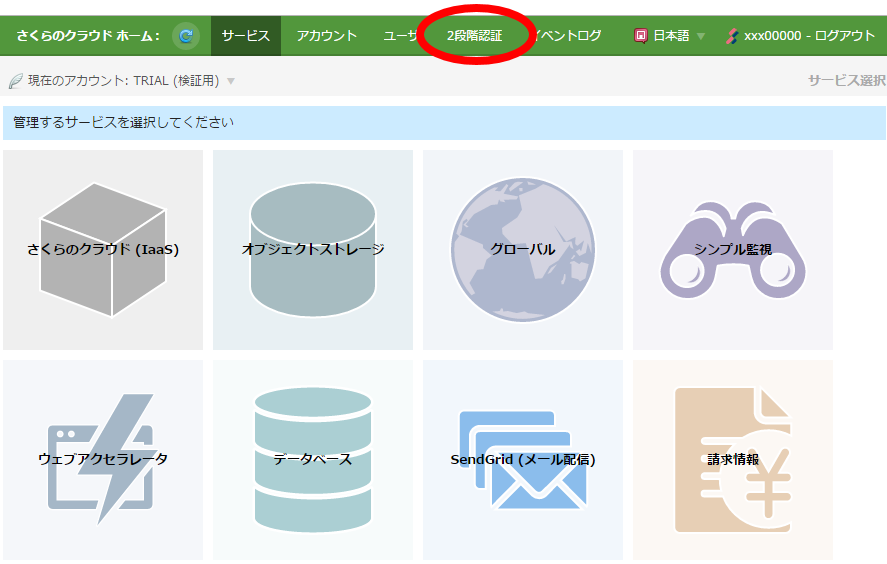Open the ユーザ menu tab
The width and height of the screenshot is (887, 564).
click(x=401, y=36)
